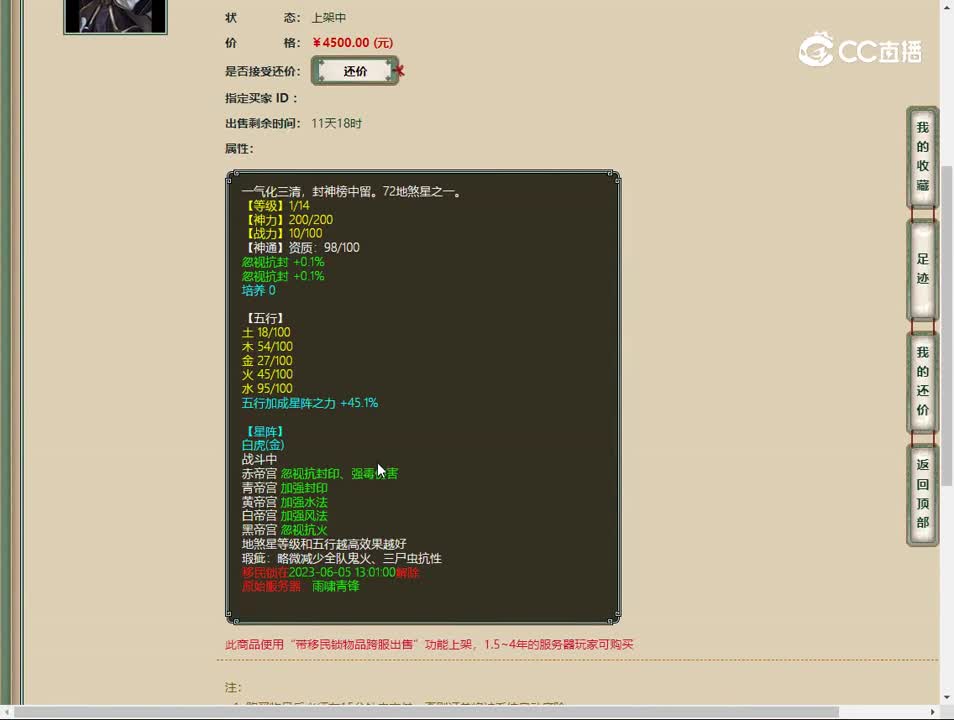Click the 【五行】 heading
The height and width of the screenshot is (720, 954).
click(x=265, y=318)
